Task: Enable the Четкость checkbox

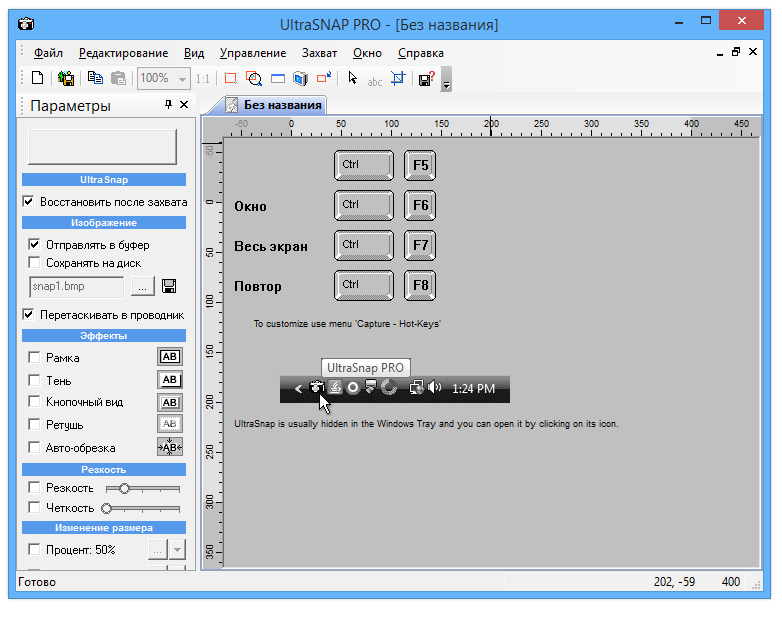Action: click(34, 507)
